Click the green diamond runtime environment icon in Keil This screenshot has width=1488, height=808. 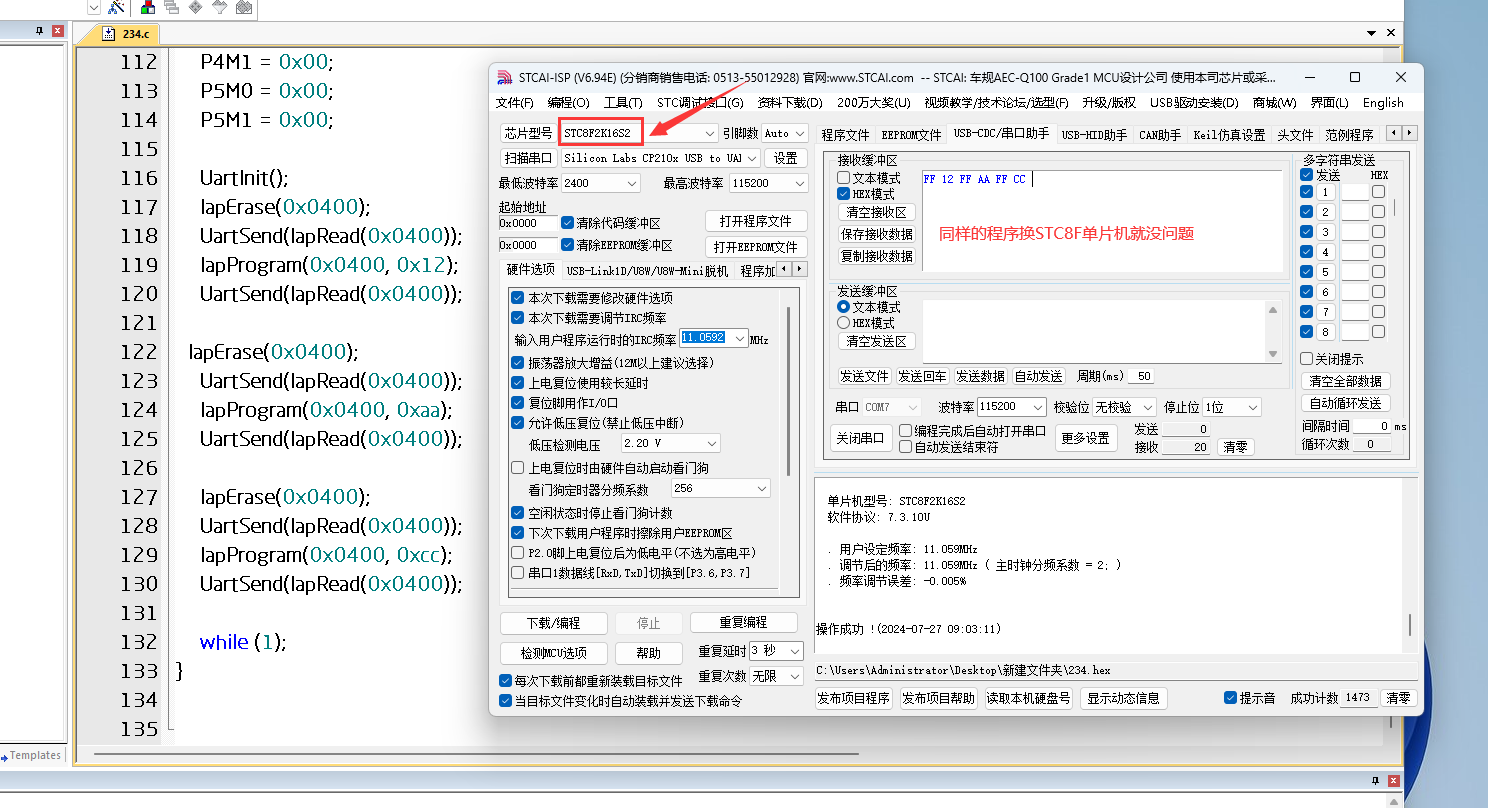(x=195, y=7)
